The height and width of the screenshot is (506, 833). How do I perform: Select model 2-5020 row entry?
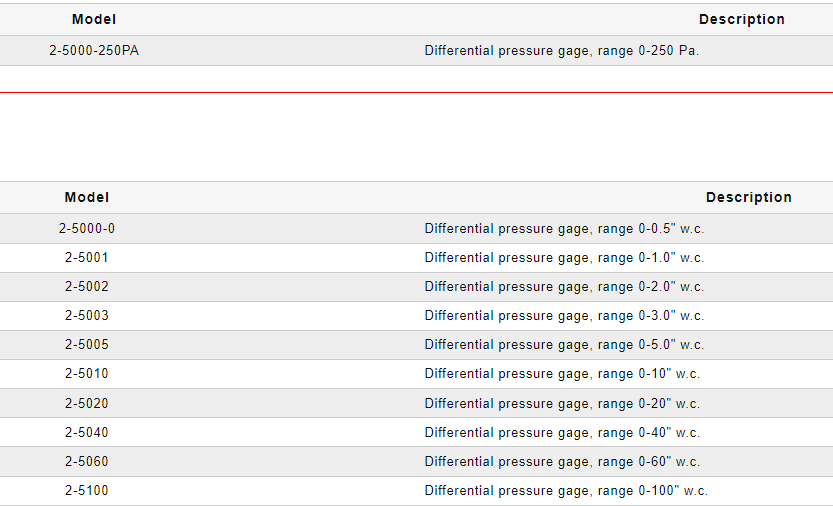[87, 403]
